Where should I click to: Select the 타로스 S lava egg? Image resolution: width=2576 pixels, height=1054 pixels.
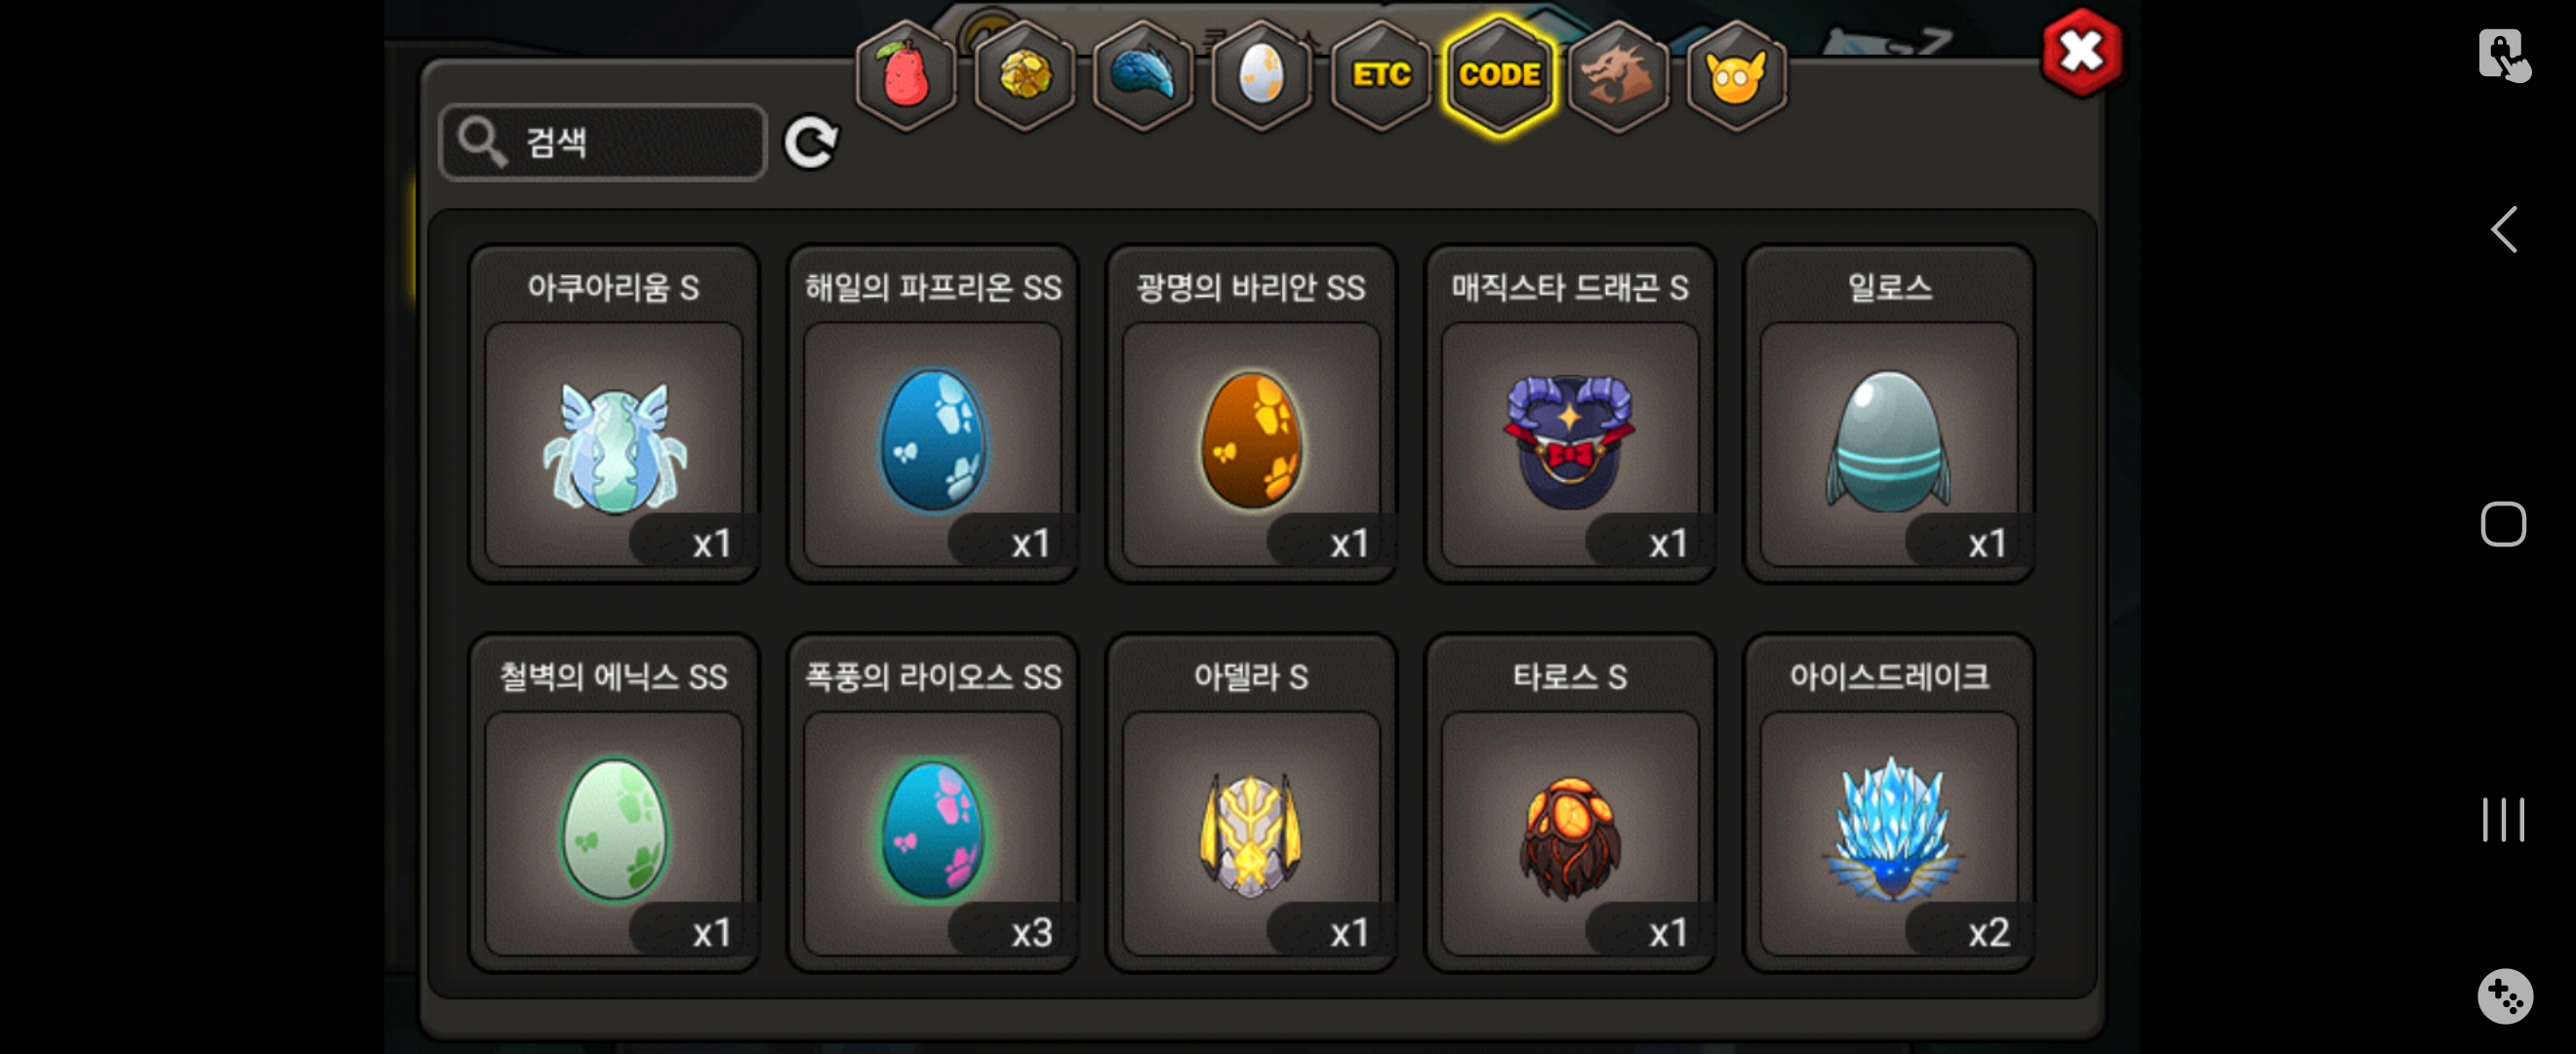click(1569, 802)
